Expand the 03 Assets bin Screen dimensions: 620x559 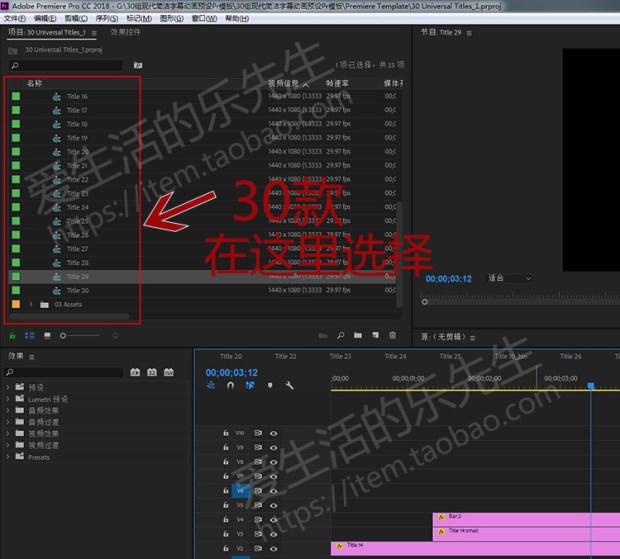[30, 304]
